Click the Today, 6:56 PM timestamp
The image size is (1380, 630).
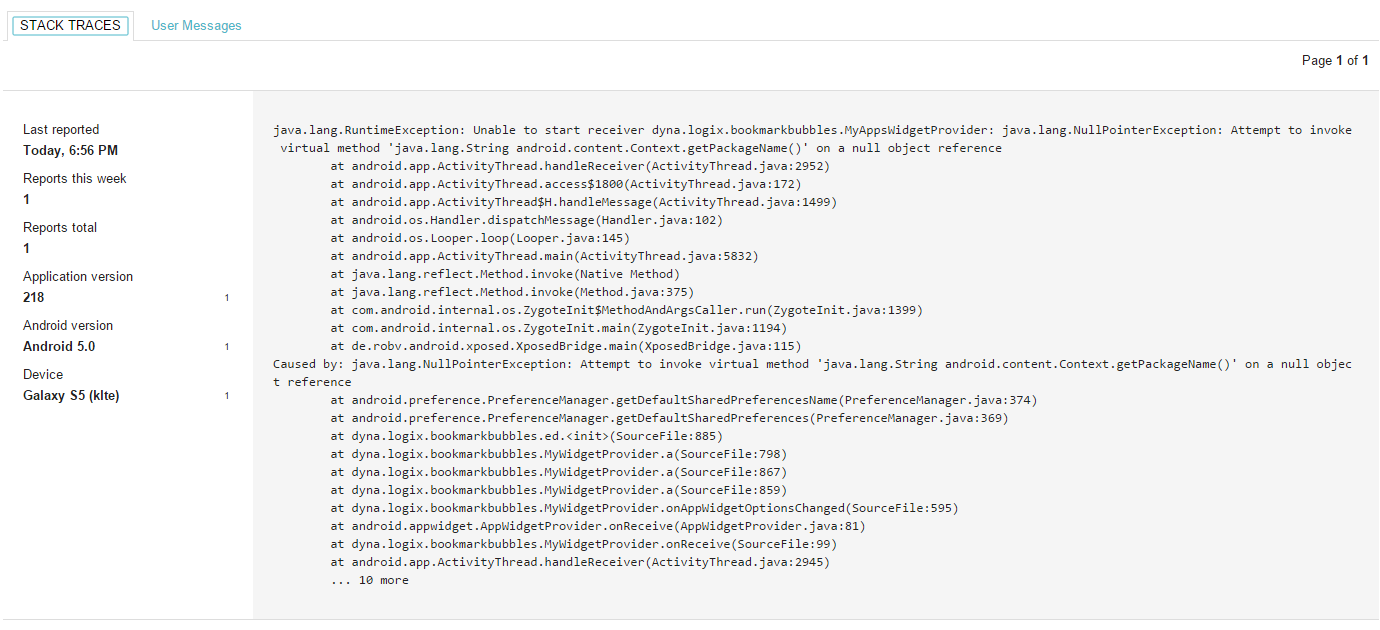tap(71, 151)
